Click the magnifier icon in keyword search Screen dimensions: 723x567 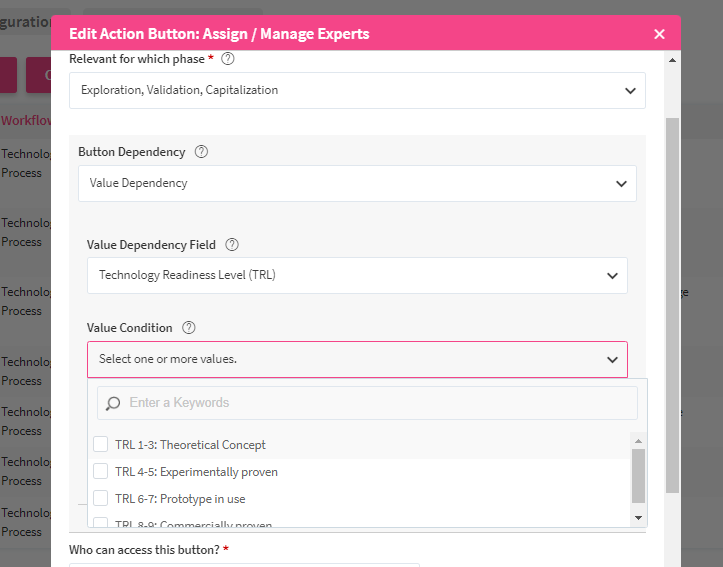coord(113,403)
